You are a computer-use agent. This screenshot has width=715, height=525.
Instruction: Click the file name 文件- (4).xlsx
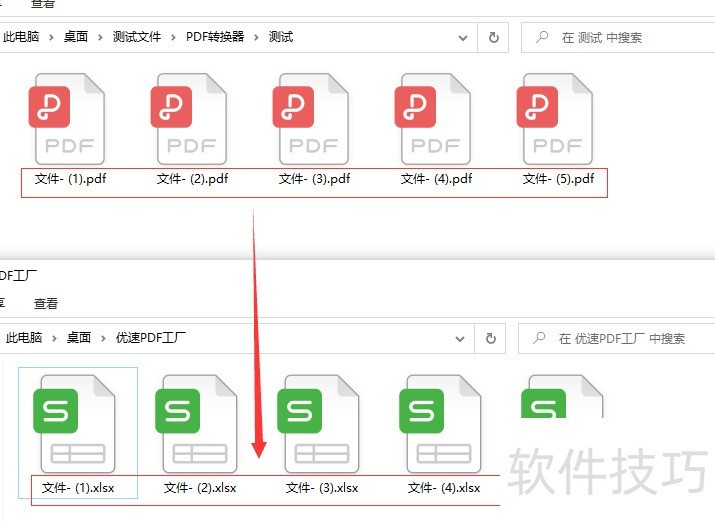click(x=444, y=488)
